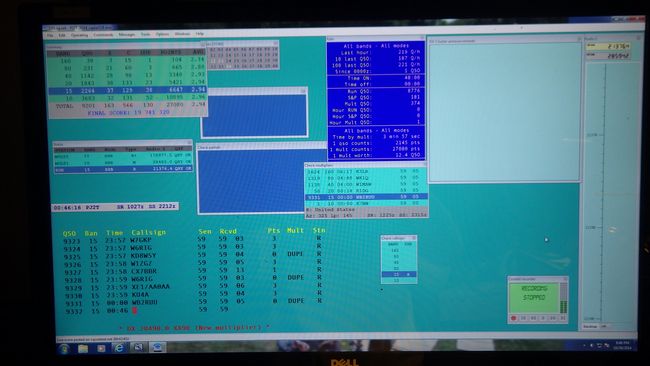Viewport: 650px width, 366px height.
Task: Select the 15m W8ZRDU row in Check multipliers
Action: pos(366,197)
